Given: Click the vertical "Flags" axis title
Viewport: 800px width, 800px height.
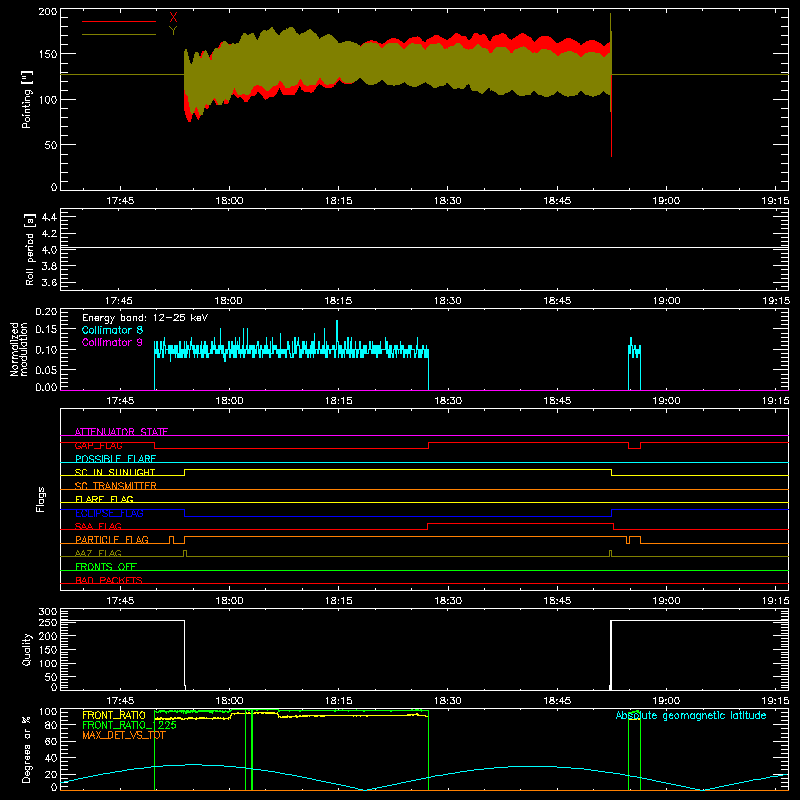Looking at the screenshot, I should [x=40, y=499].
